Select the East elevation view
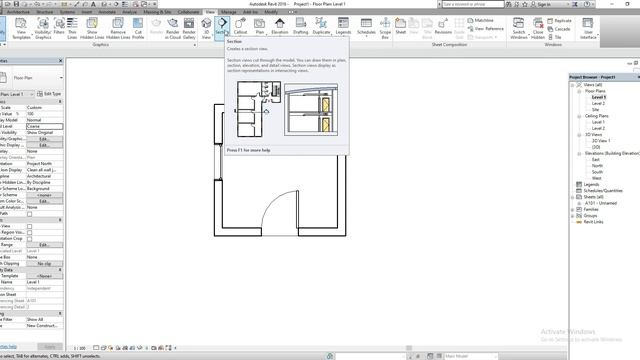This screenshot has height=360, width=640. click(x=596, y=160)
